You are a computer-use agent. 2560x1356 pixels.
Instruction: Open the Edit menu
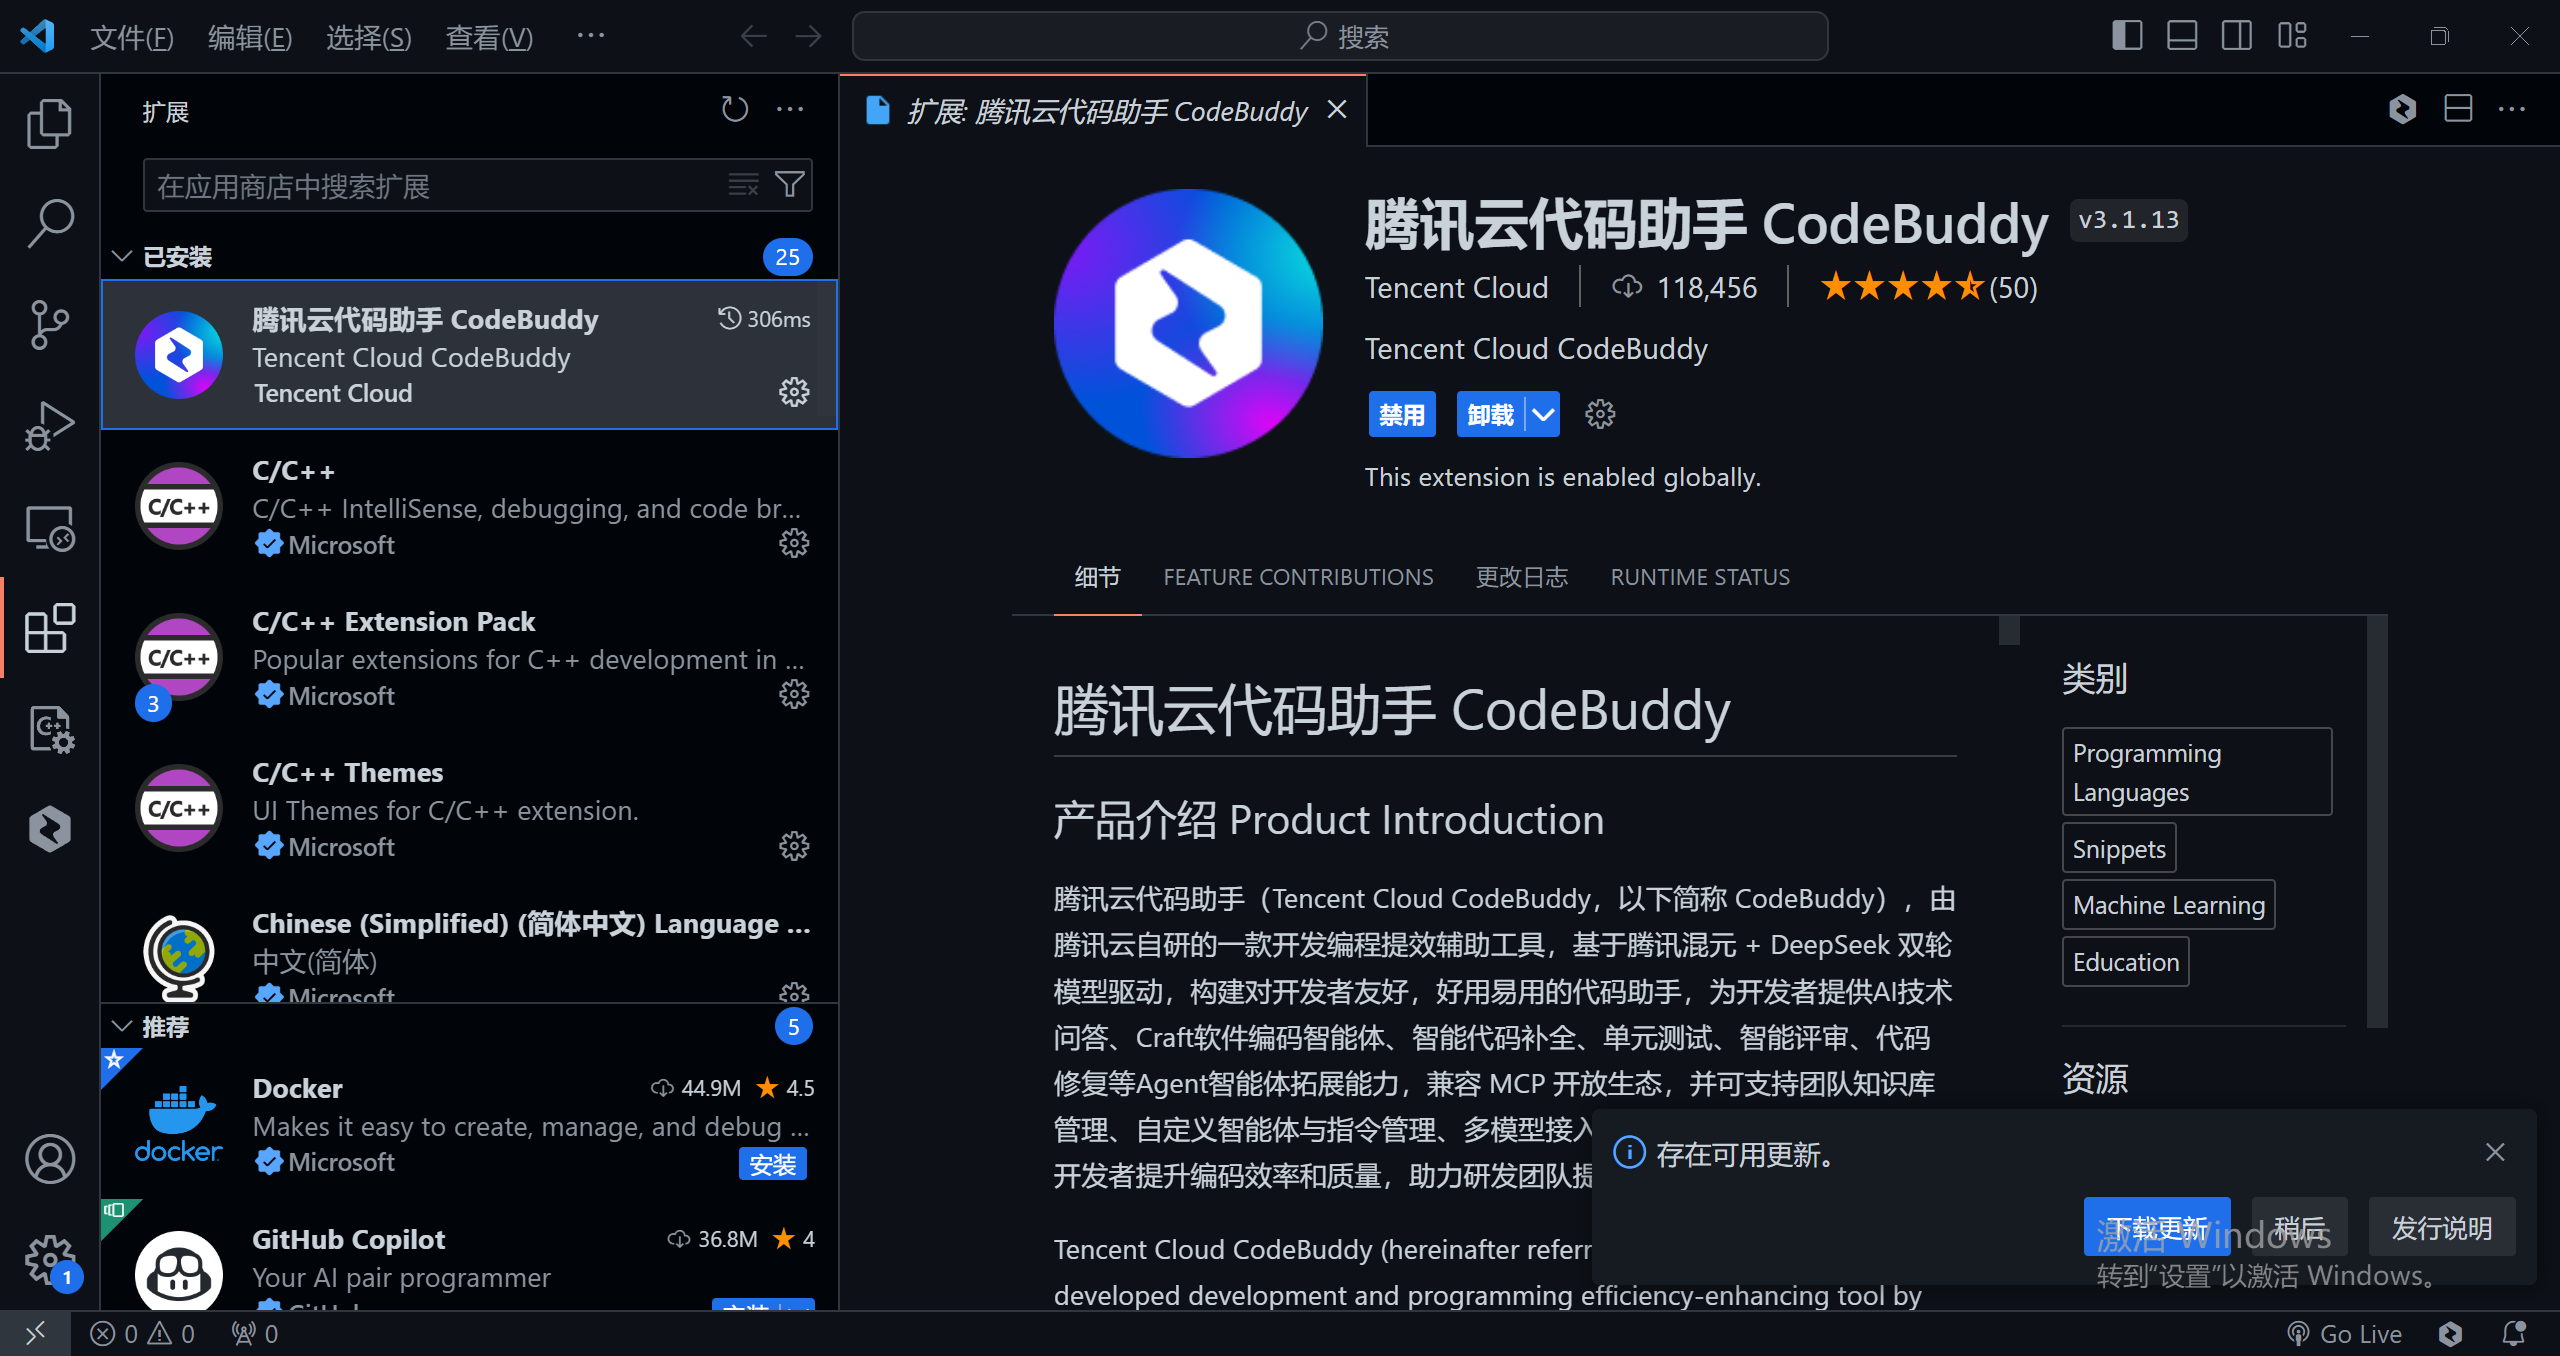click(250, 37)
